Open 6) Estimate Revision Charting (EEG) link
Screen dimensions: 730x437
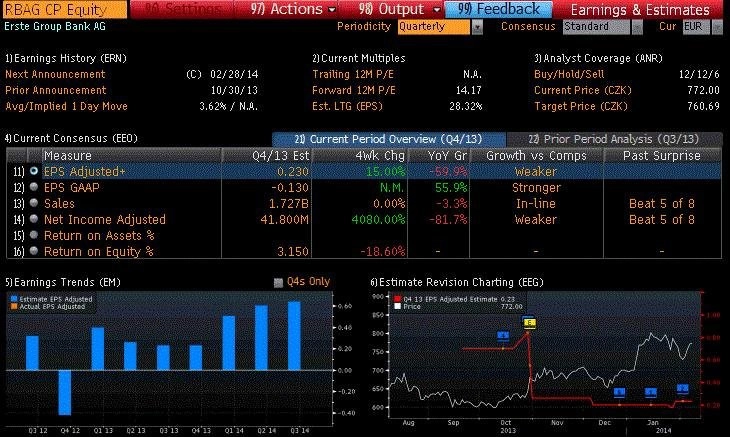(x=457, y=282)
